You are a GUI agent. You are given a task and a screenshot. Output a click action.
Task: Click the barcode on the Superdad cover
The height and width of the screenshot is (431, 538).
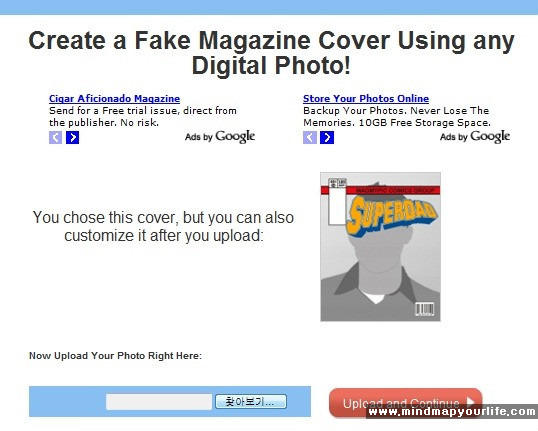pyautogui.click(x=424, y=309)
